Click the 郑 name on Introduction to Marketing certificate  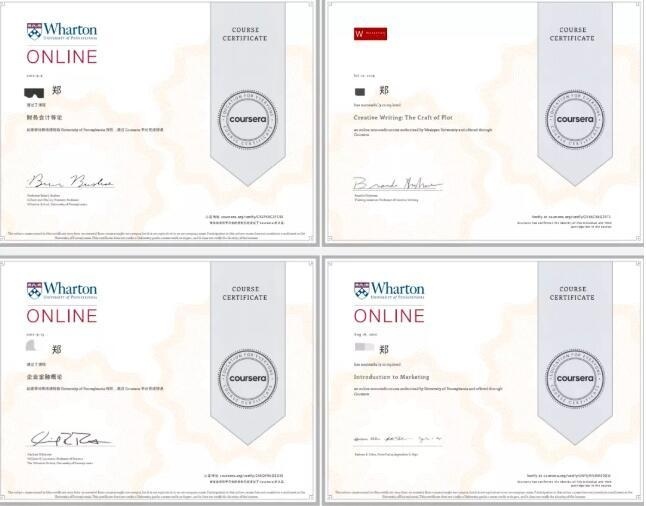[x=384, y=349]
